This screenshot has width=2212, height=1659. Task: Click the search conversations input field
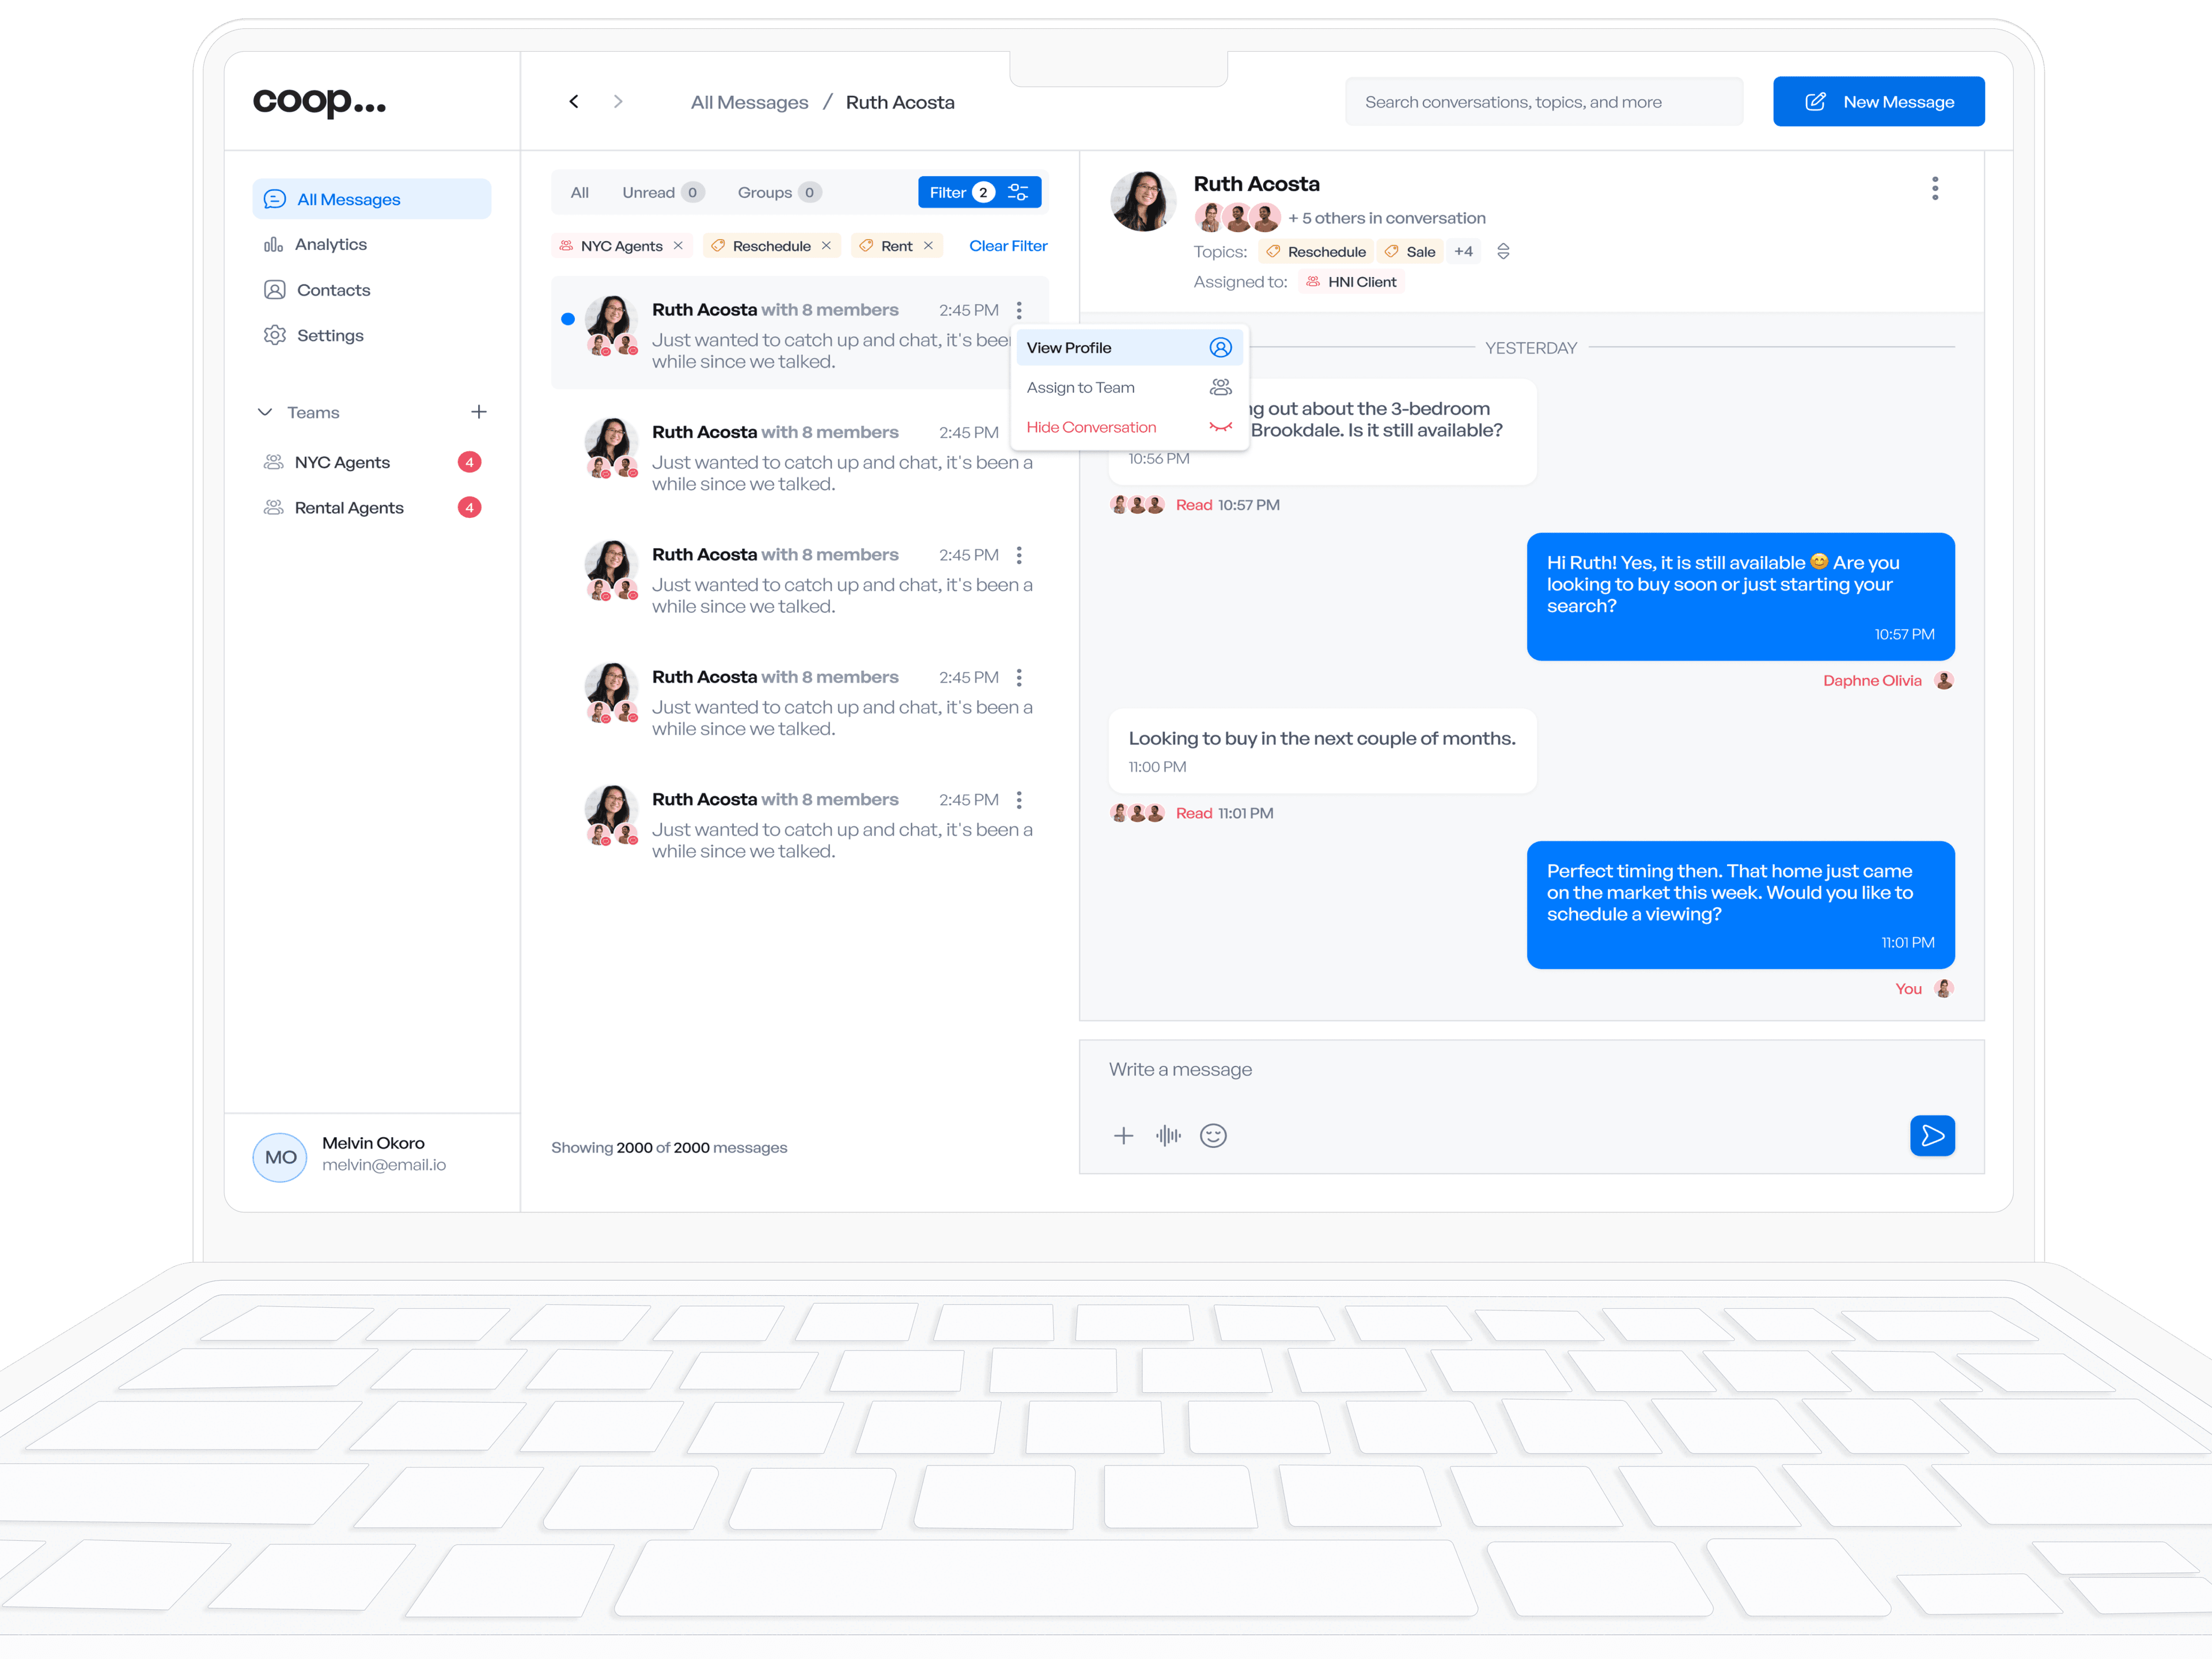(1542, 102)
